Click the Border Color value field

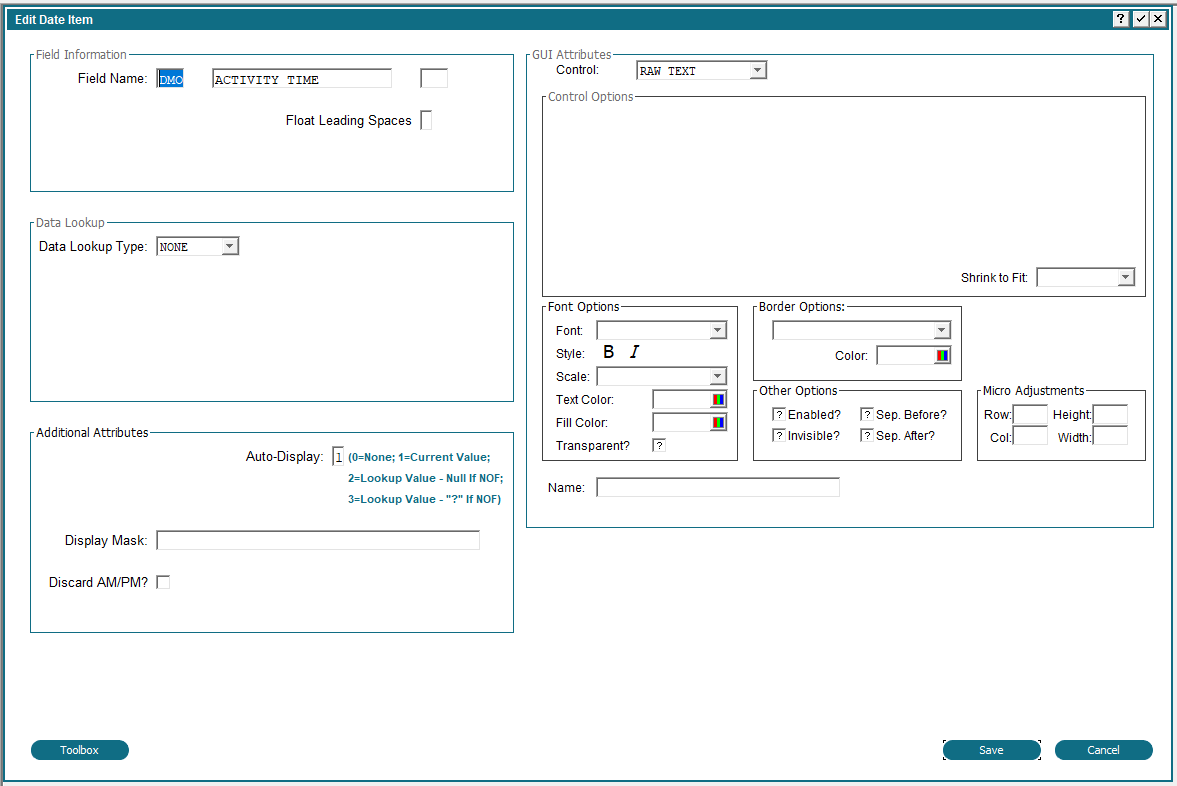click(905, 355)
